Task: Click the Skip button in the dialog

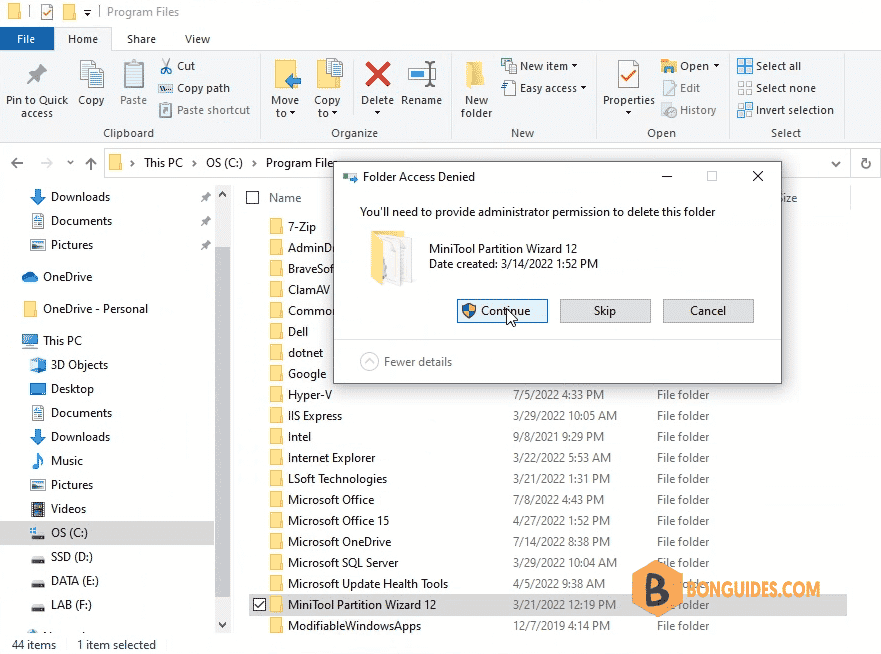Action: pos(605,311)
